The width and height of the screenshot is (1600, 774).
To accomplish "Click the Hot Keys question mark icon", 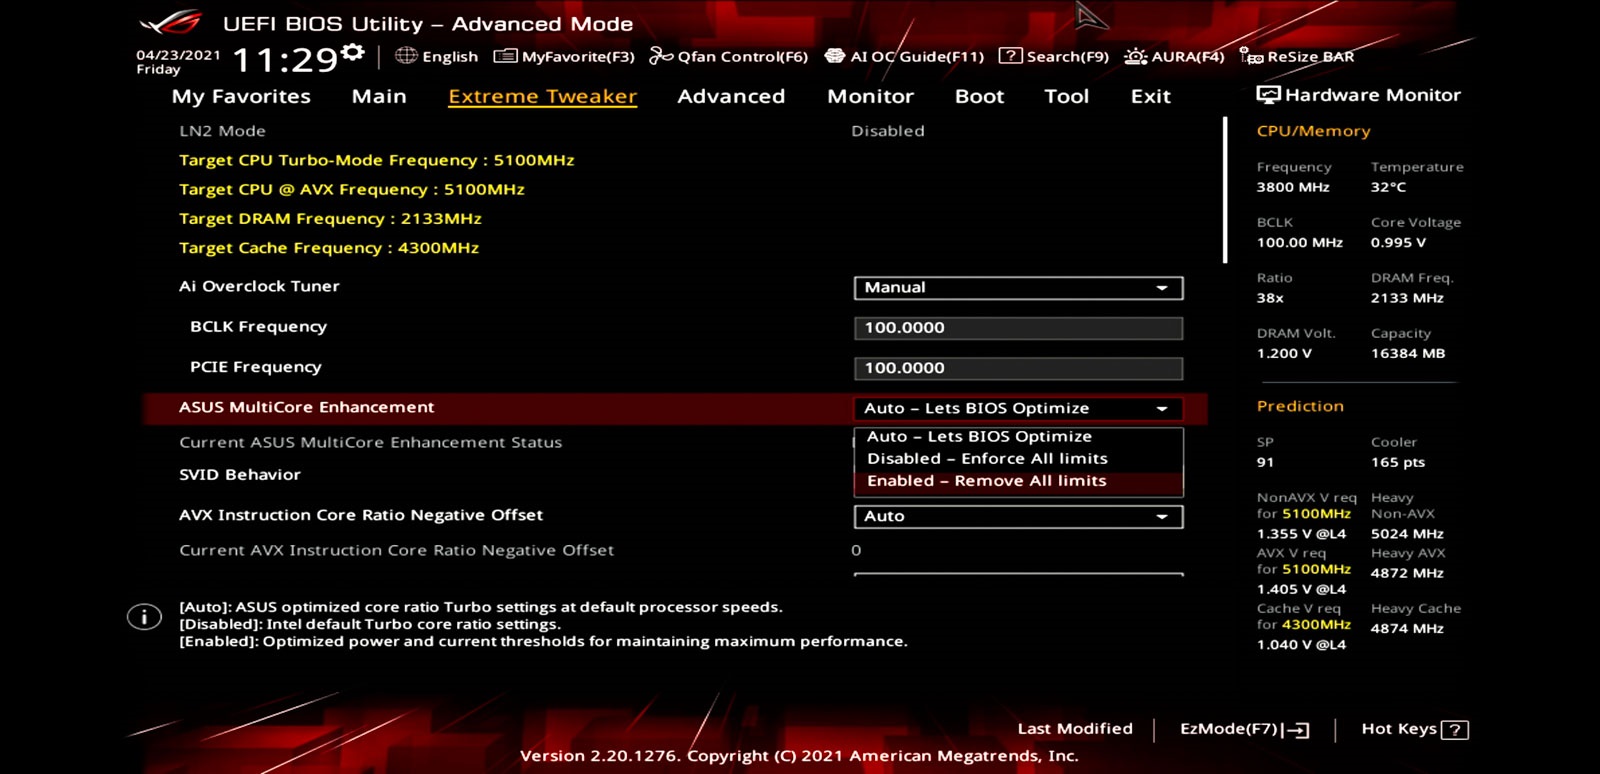I will point(1456,730).
